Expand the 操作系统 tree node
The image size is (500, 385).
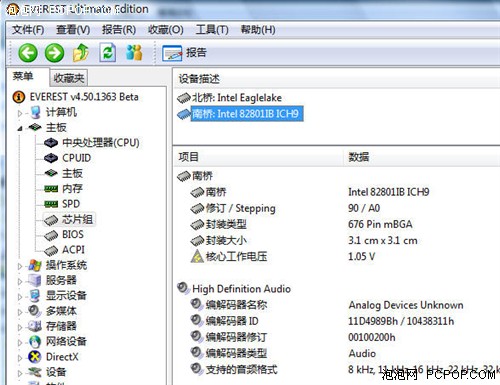[x=20, y=266]
